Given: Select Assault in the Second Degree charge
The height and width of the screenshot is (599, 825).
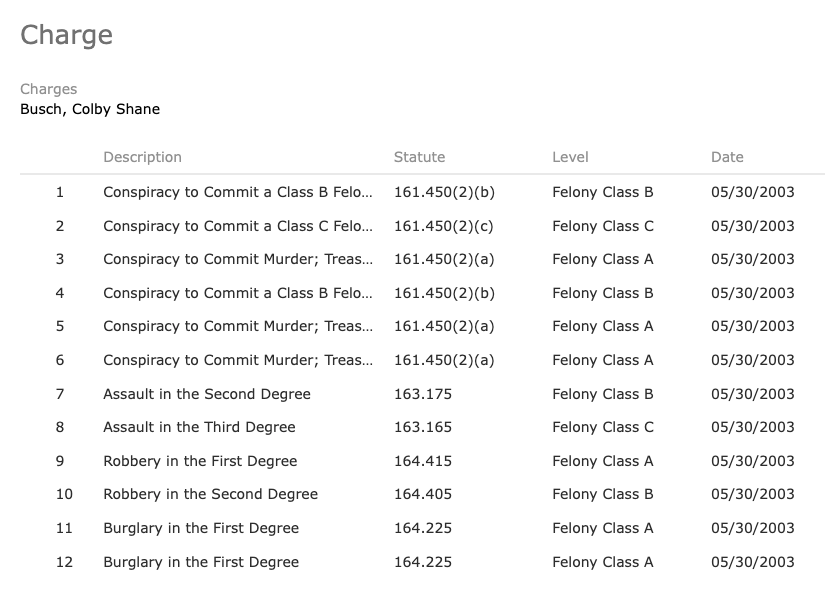Looking at the screenshot, I should coord(207,394).
